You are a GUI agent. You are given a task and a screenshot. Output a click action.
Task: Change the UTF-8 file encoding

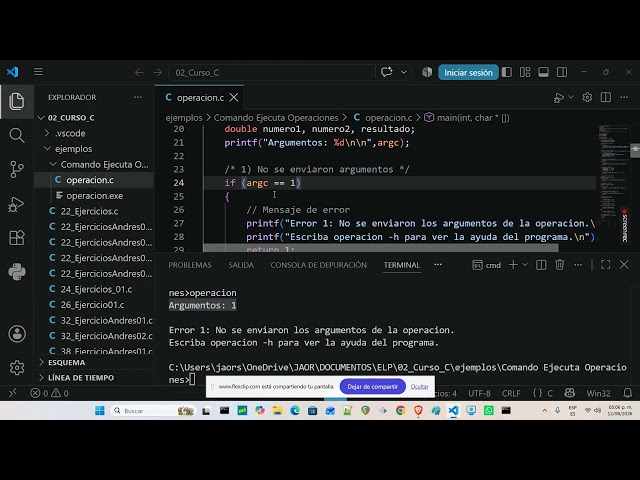(x=480, y=393)
